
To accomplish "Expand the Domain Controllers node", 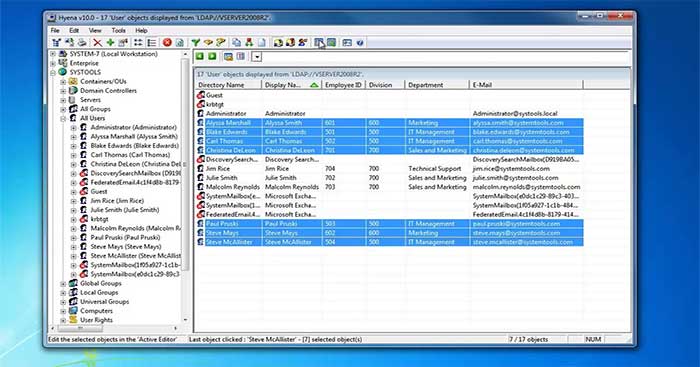I will [x=63, y=91].
